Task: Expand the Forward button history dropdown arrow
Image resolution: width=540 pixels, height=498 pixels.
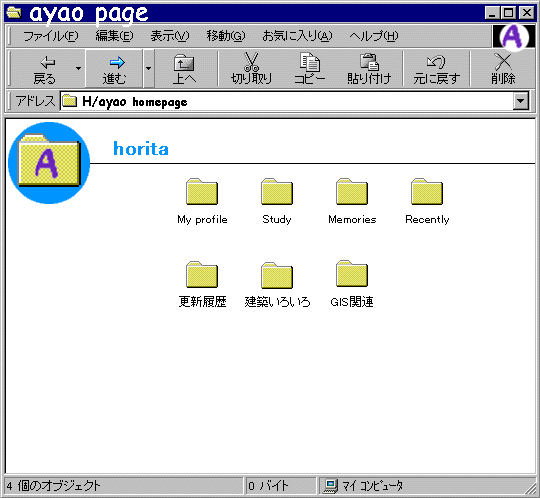Action: tap(148, 68)
